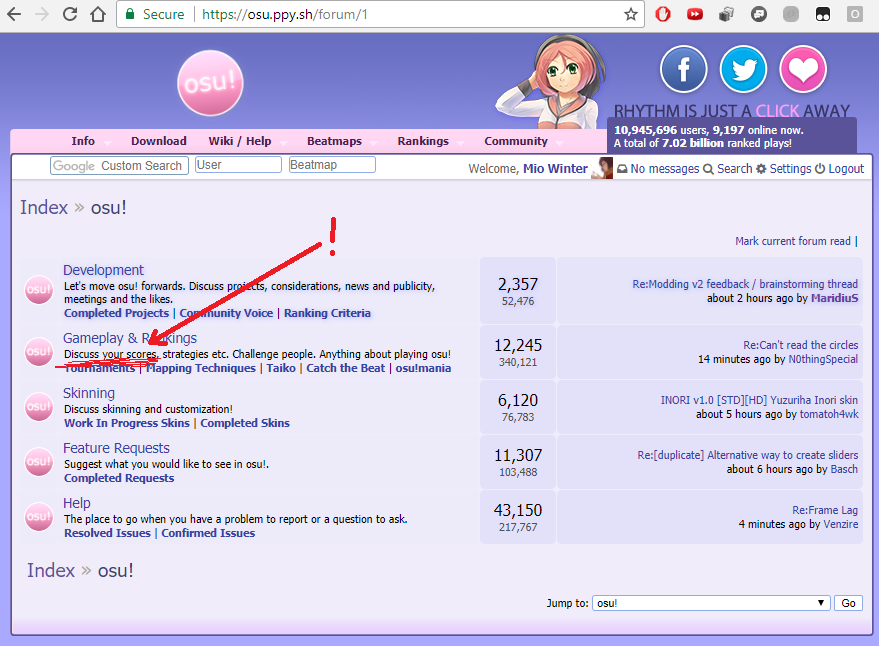Click the browser Back arrow
This screenshot has width=879, height=646.
pos(14,14)
